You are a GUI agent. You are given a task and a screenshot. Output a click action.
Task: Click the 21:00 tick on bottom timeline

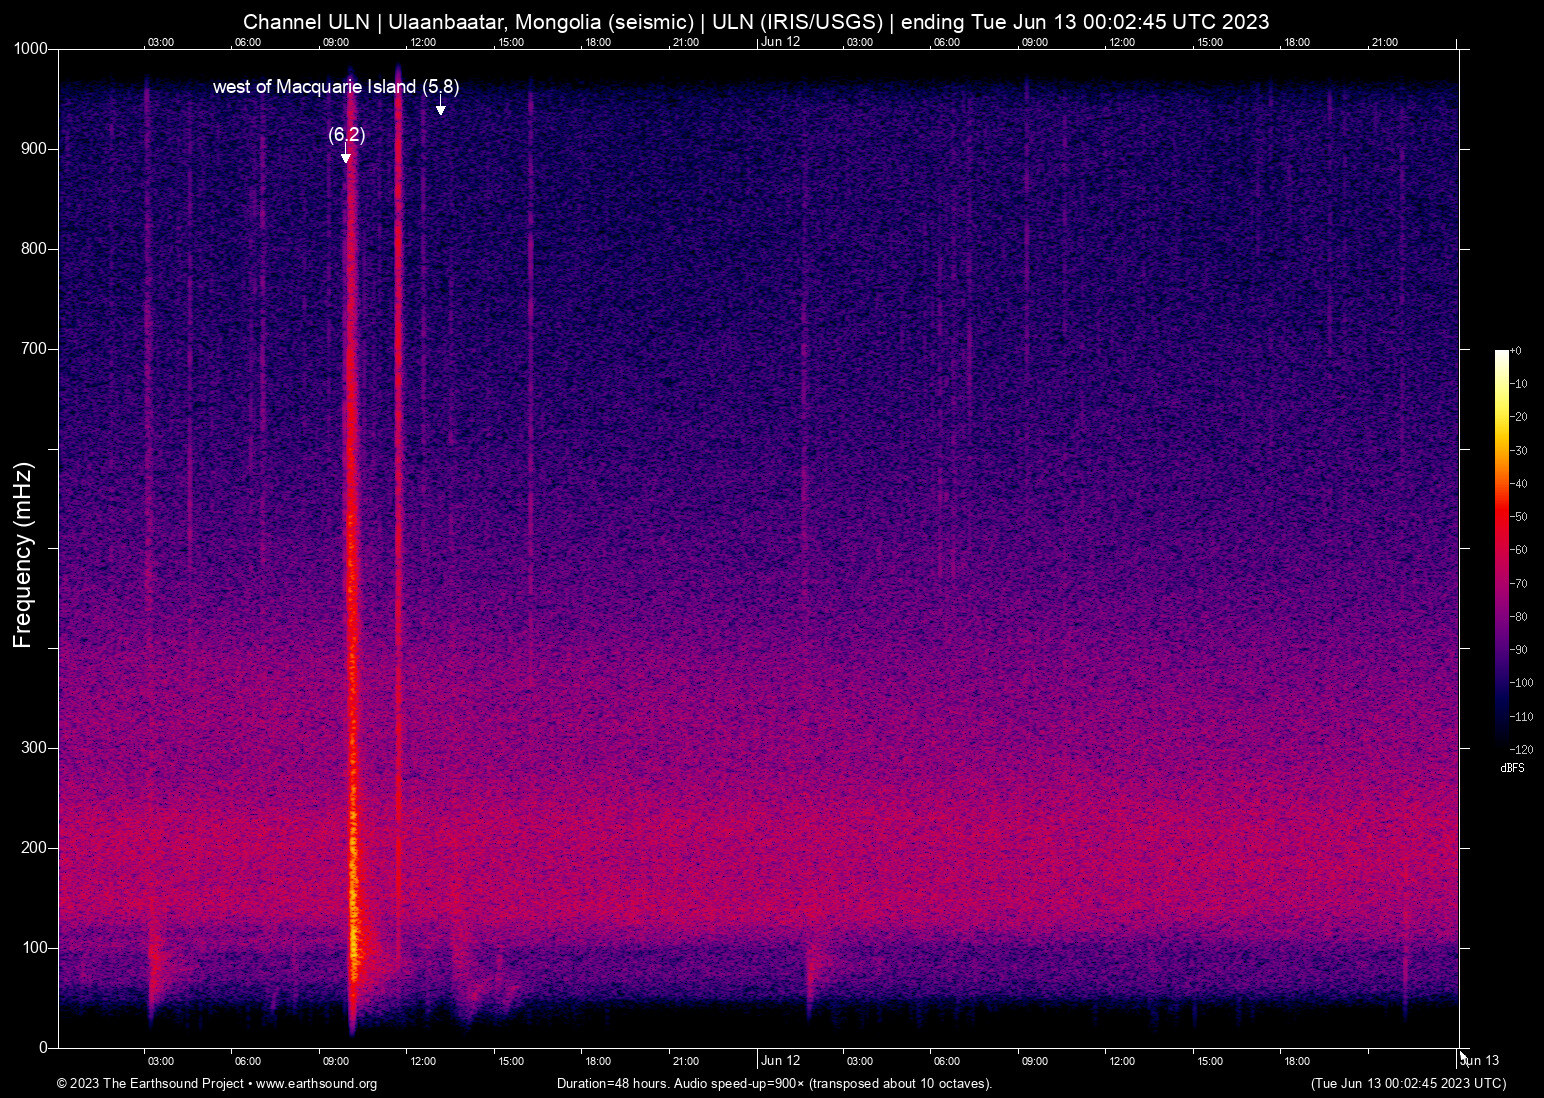pyautogui.click(x=687, y=1061)
